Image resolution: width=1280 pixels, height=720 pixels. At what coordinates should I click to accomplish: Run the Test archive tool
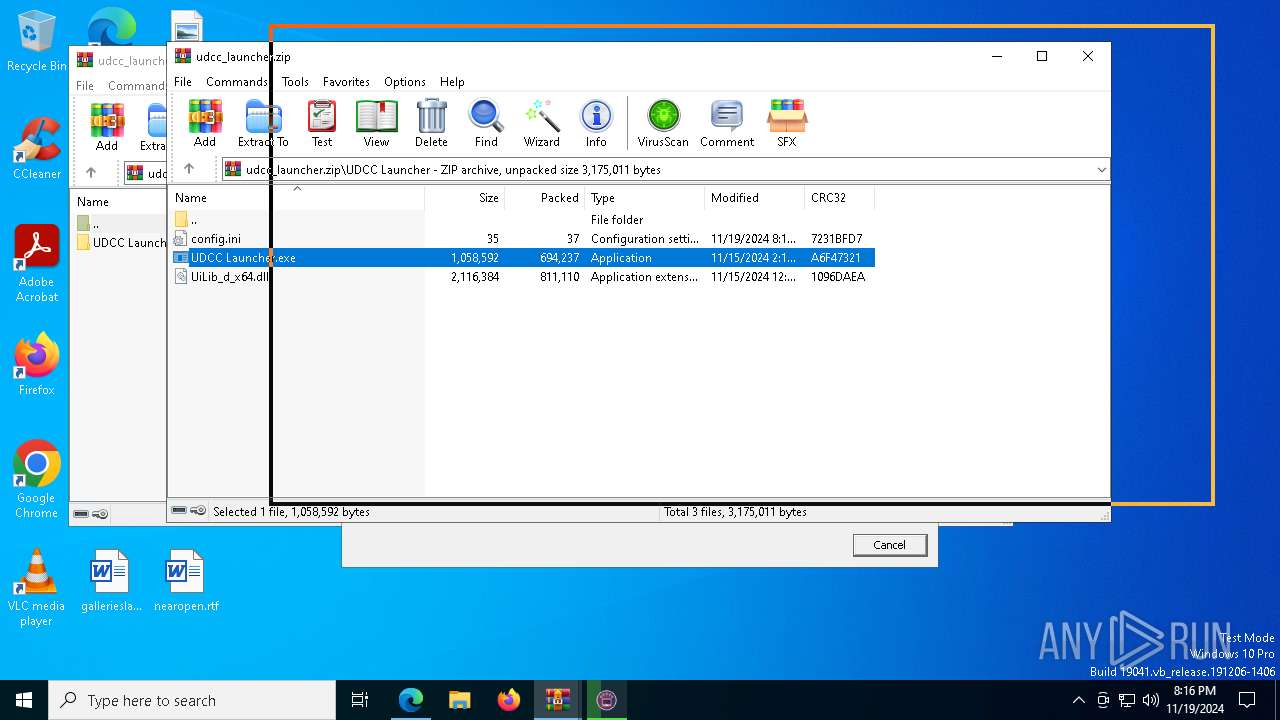322,124
